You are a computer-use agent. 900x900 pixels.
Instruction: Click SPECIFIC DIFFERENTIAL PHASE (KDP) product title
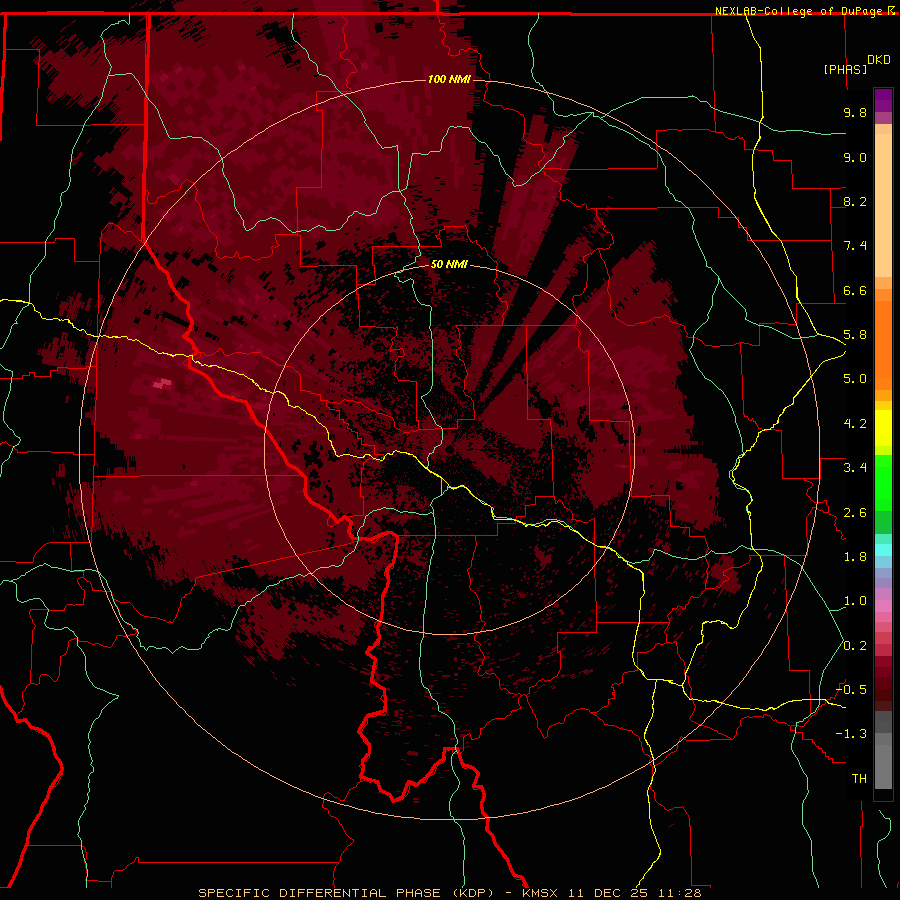pos(348,893)
